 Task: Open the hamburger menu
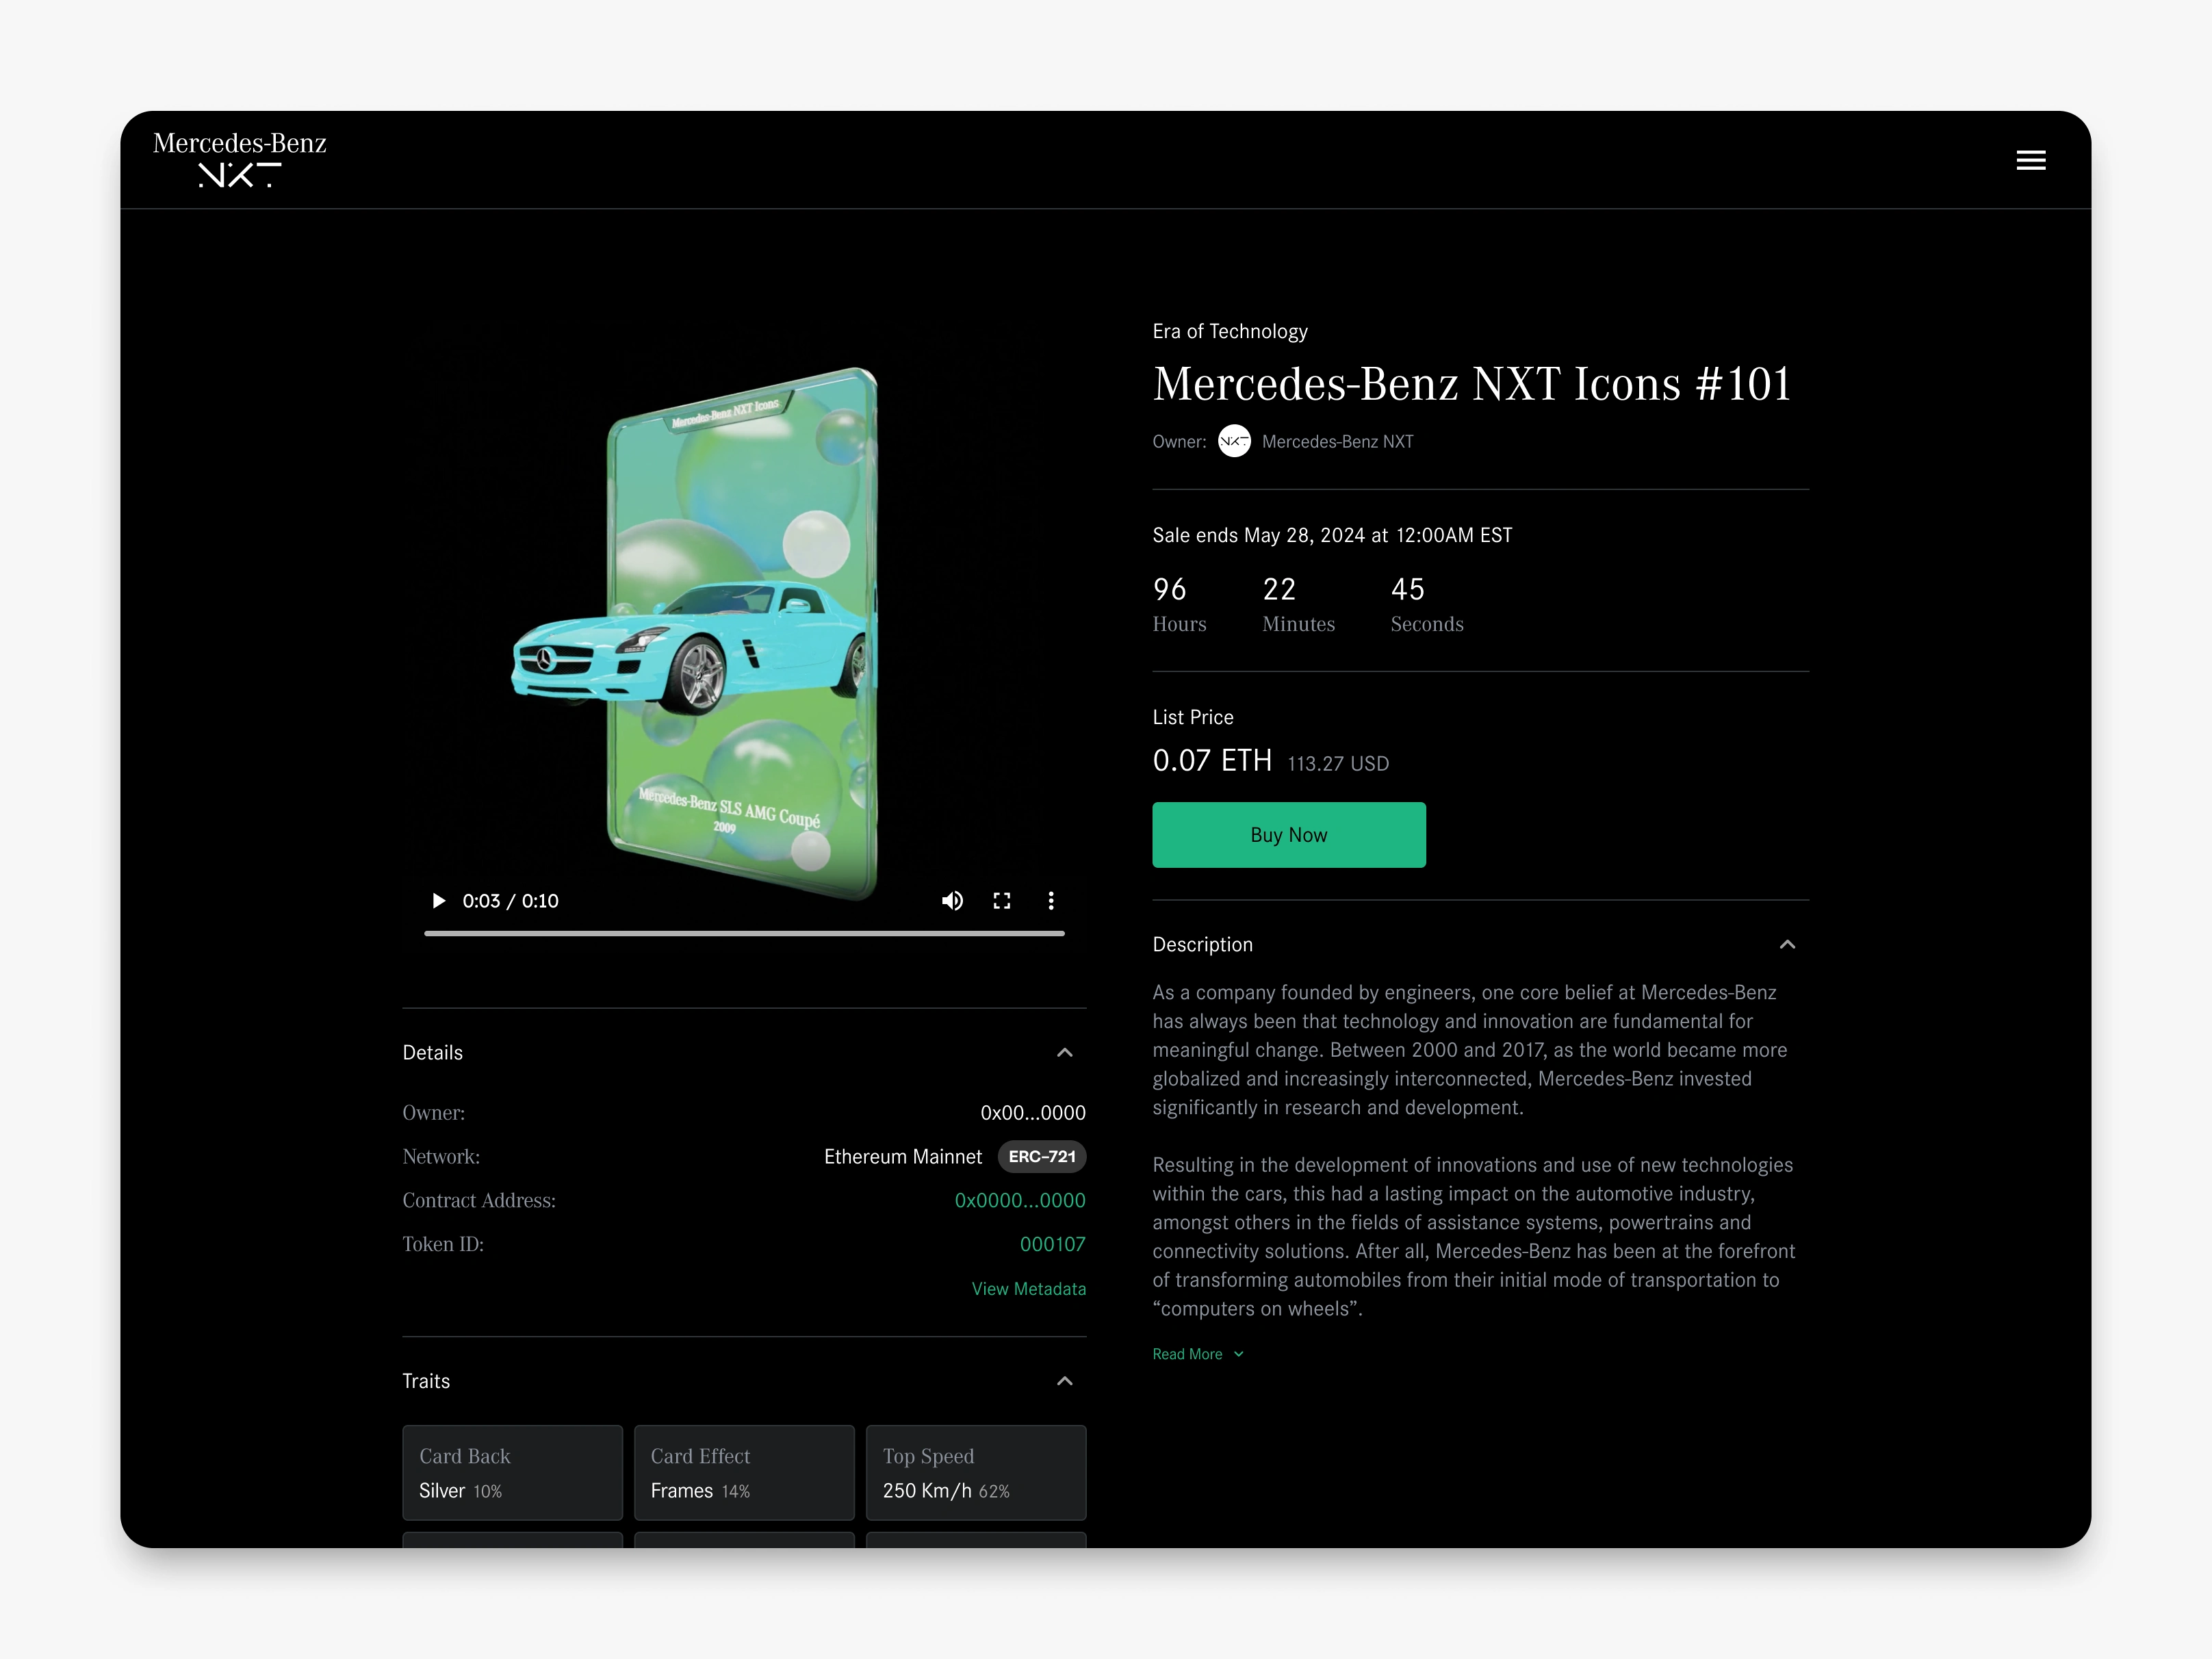point(2030,160)
